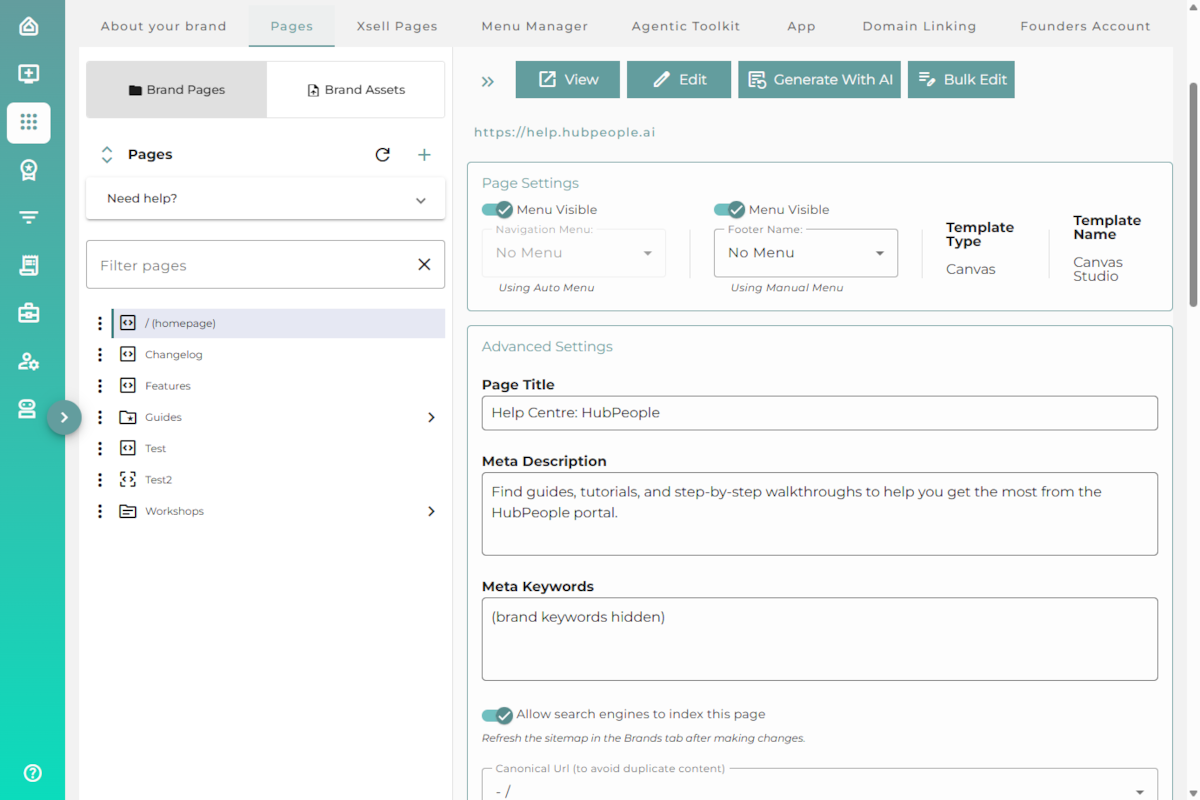
Task: Click the Bulk Edit button
Action: (961, 80)
